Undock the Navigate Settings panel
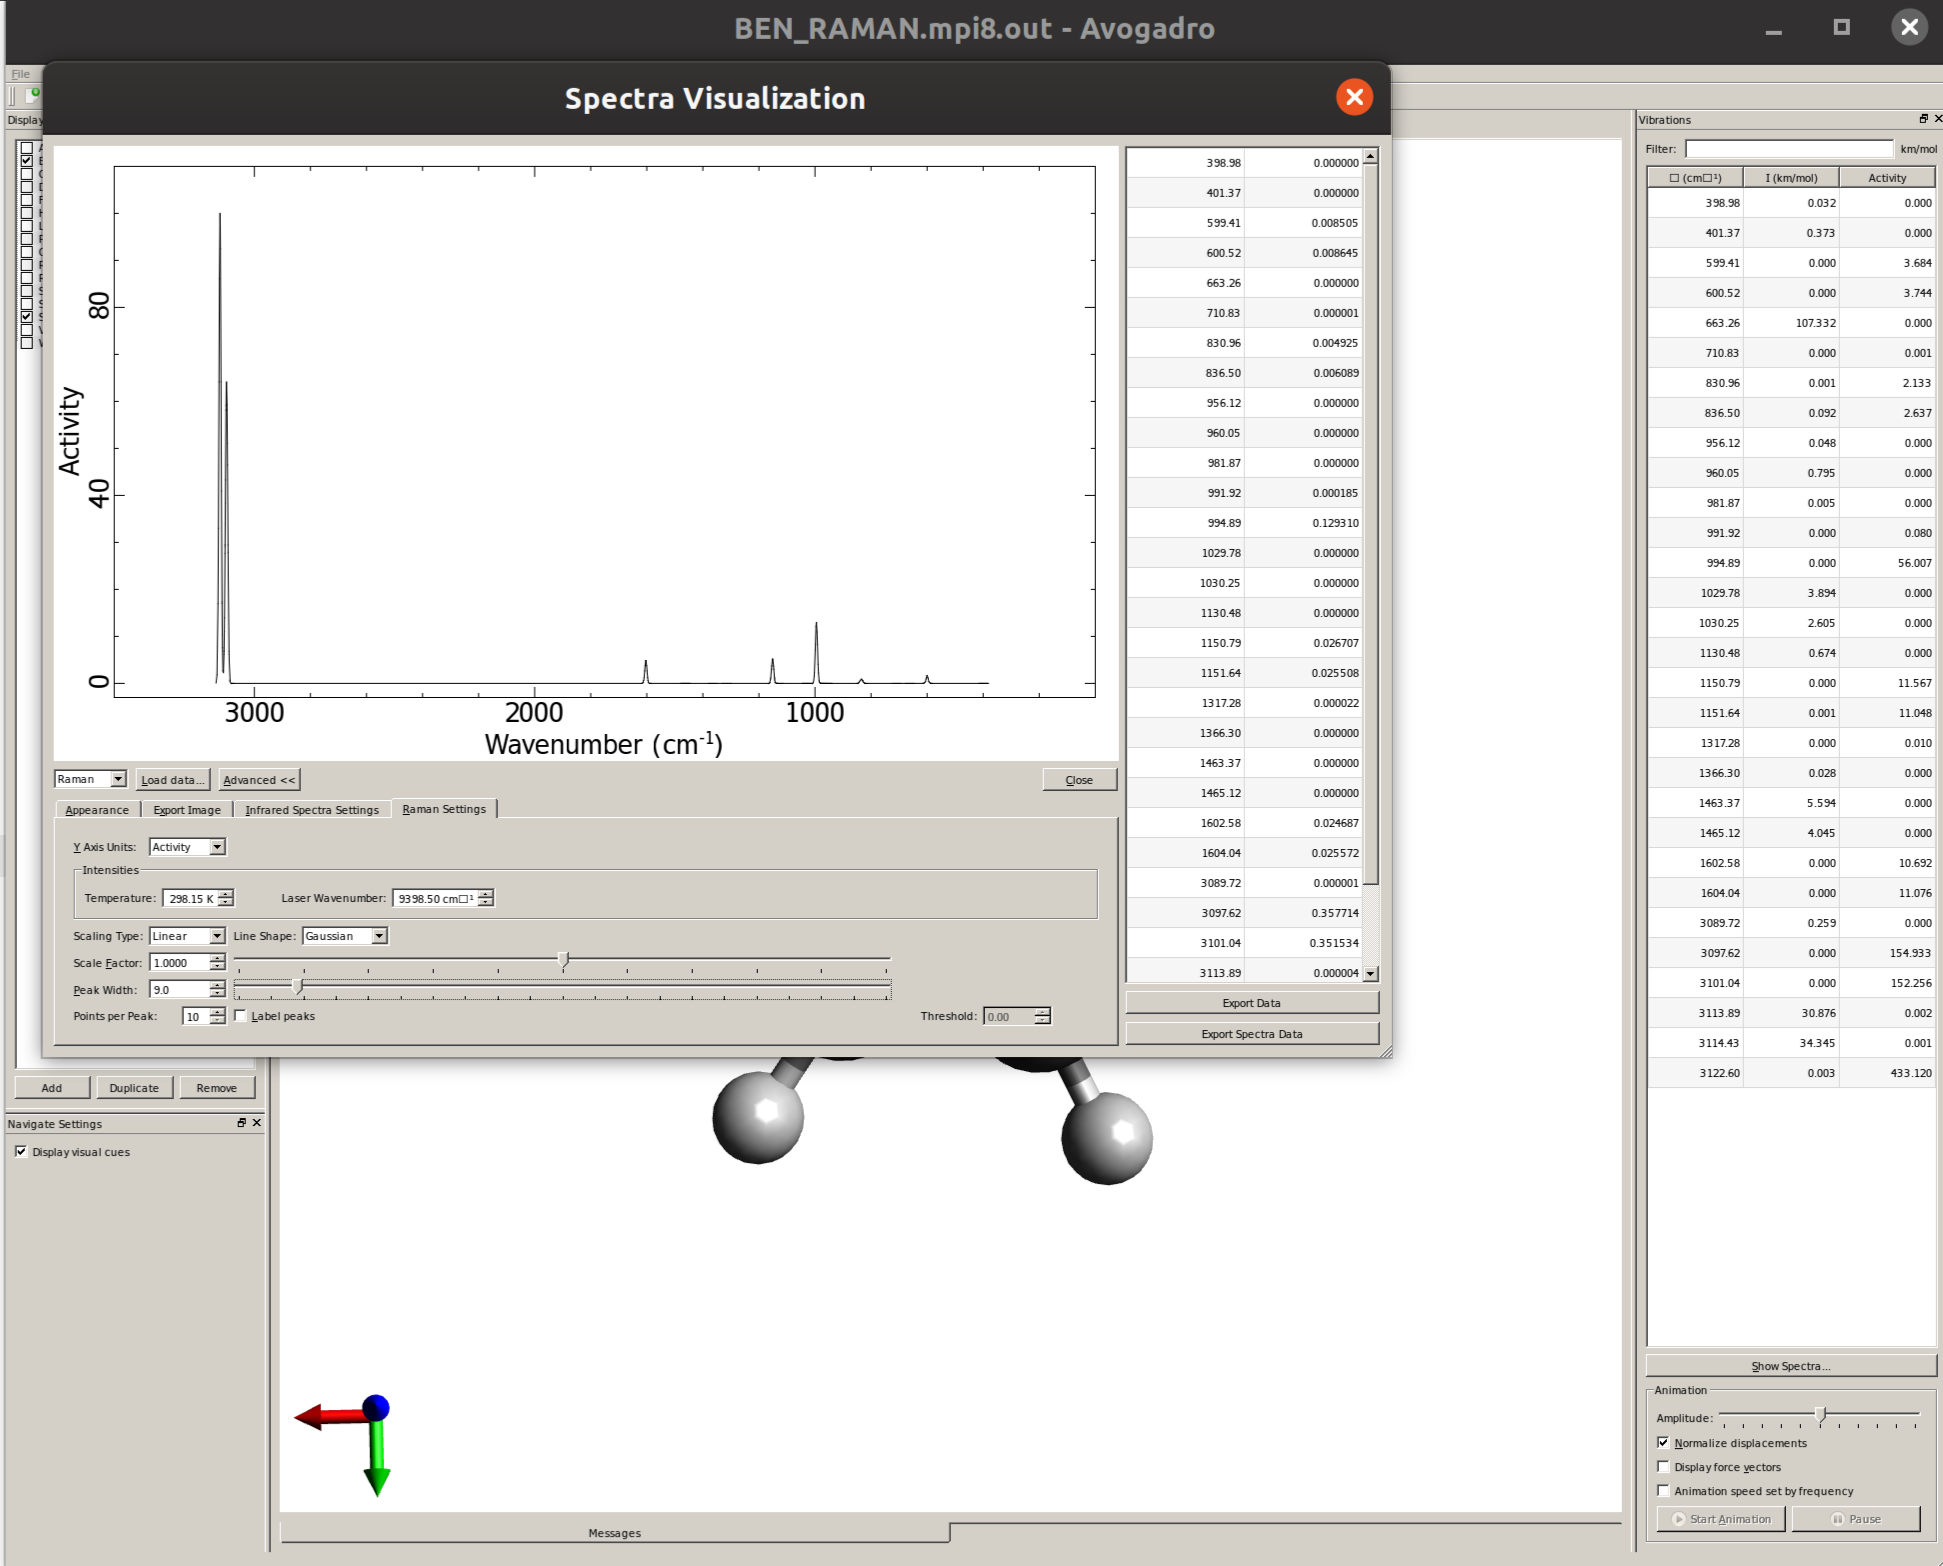1943x1566 pixels. coord(241,1123)
